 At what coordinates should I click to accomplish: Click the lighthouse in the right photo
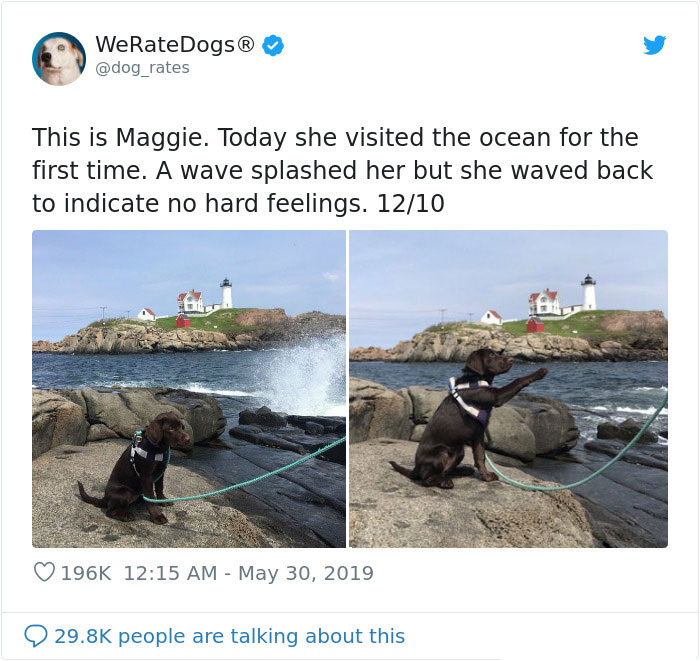coord(588,292)
